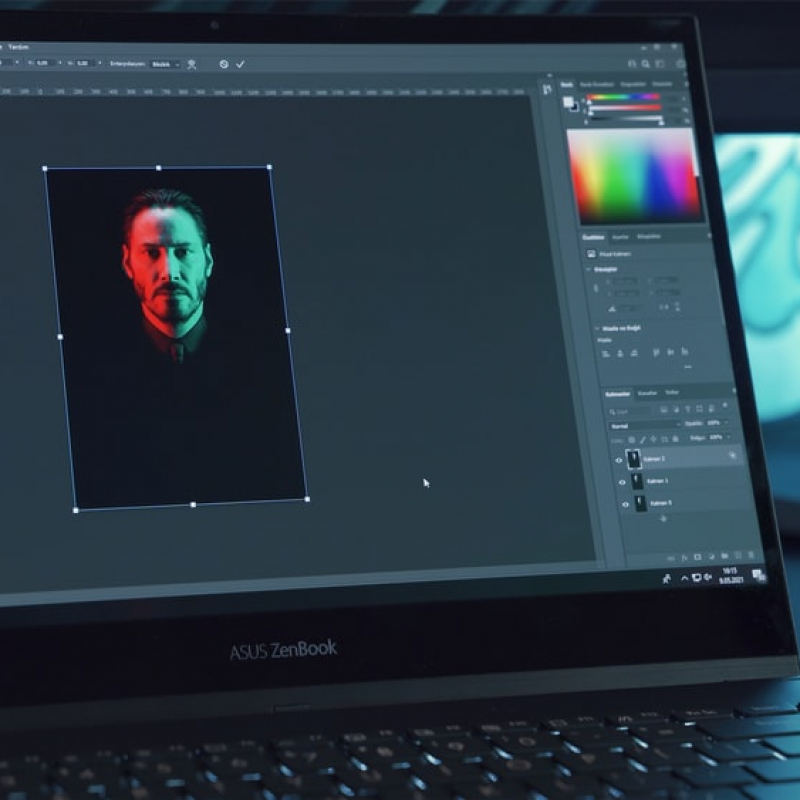Hide the bottom layer in the Layers panel
The image size is (800, 800).
pyautogui.click(x=626, y=504)
